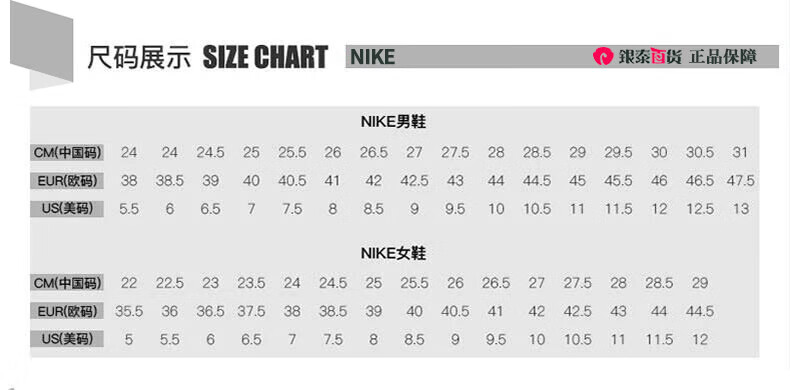This screenshot has width=790, height=390.
Task: Click the gray folded ribbon graphic
Action: click(41, 45)
